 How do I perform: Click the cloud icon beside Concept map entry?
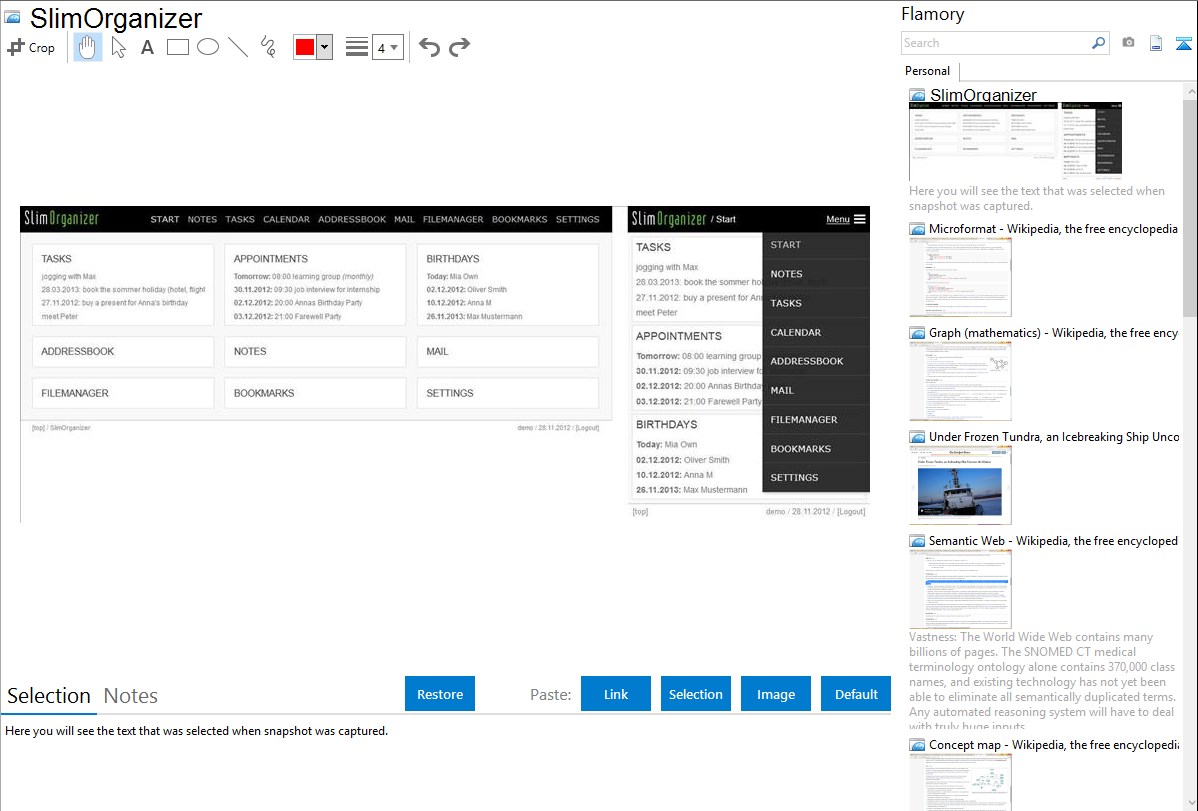[918, 745]
